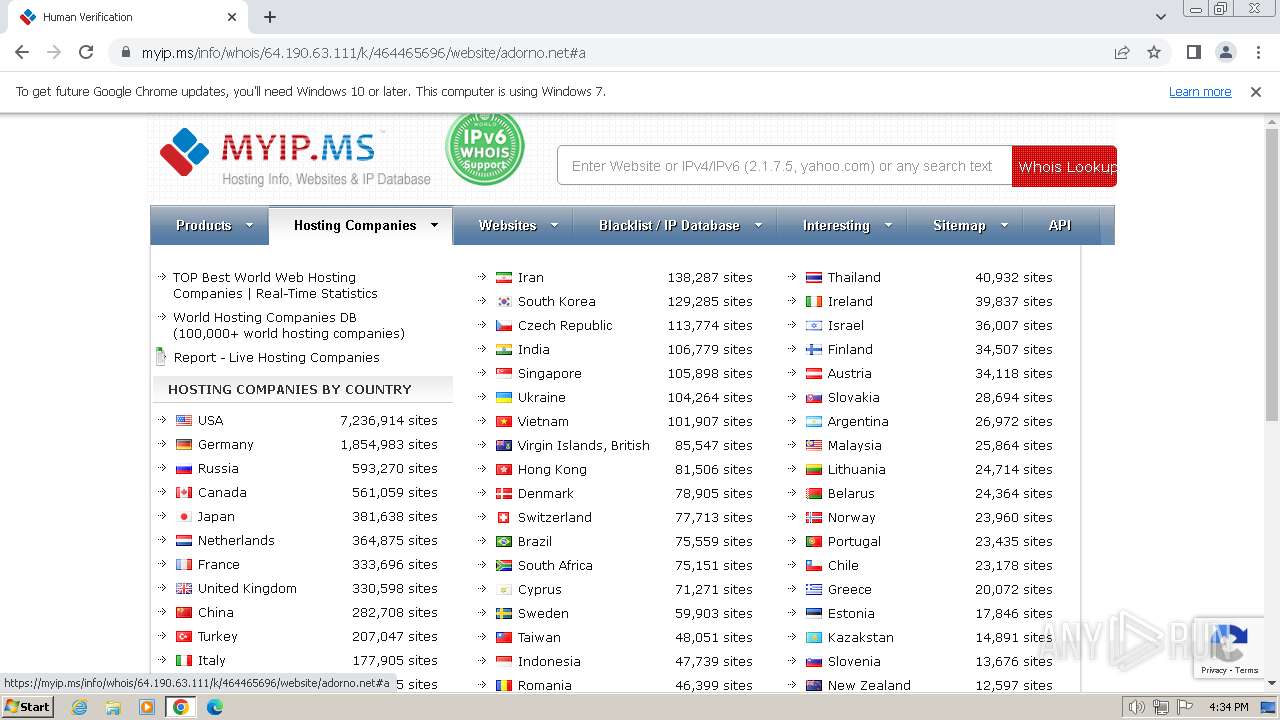Click Finland's 34,507 sites count
The image size is (1280, 720).
pos(1014,350)
